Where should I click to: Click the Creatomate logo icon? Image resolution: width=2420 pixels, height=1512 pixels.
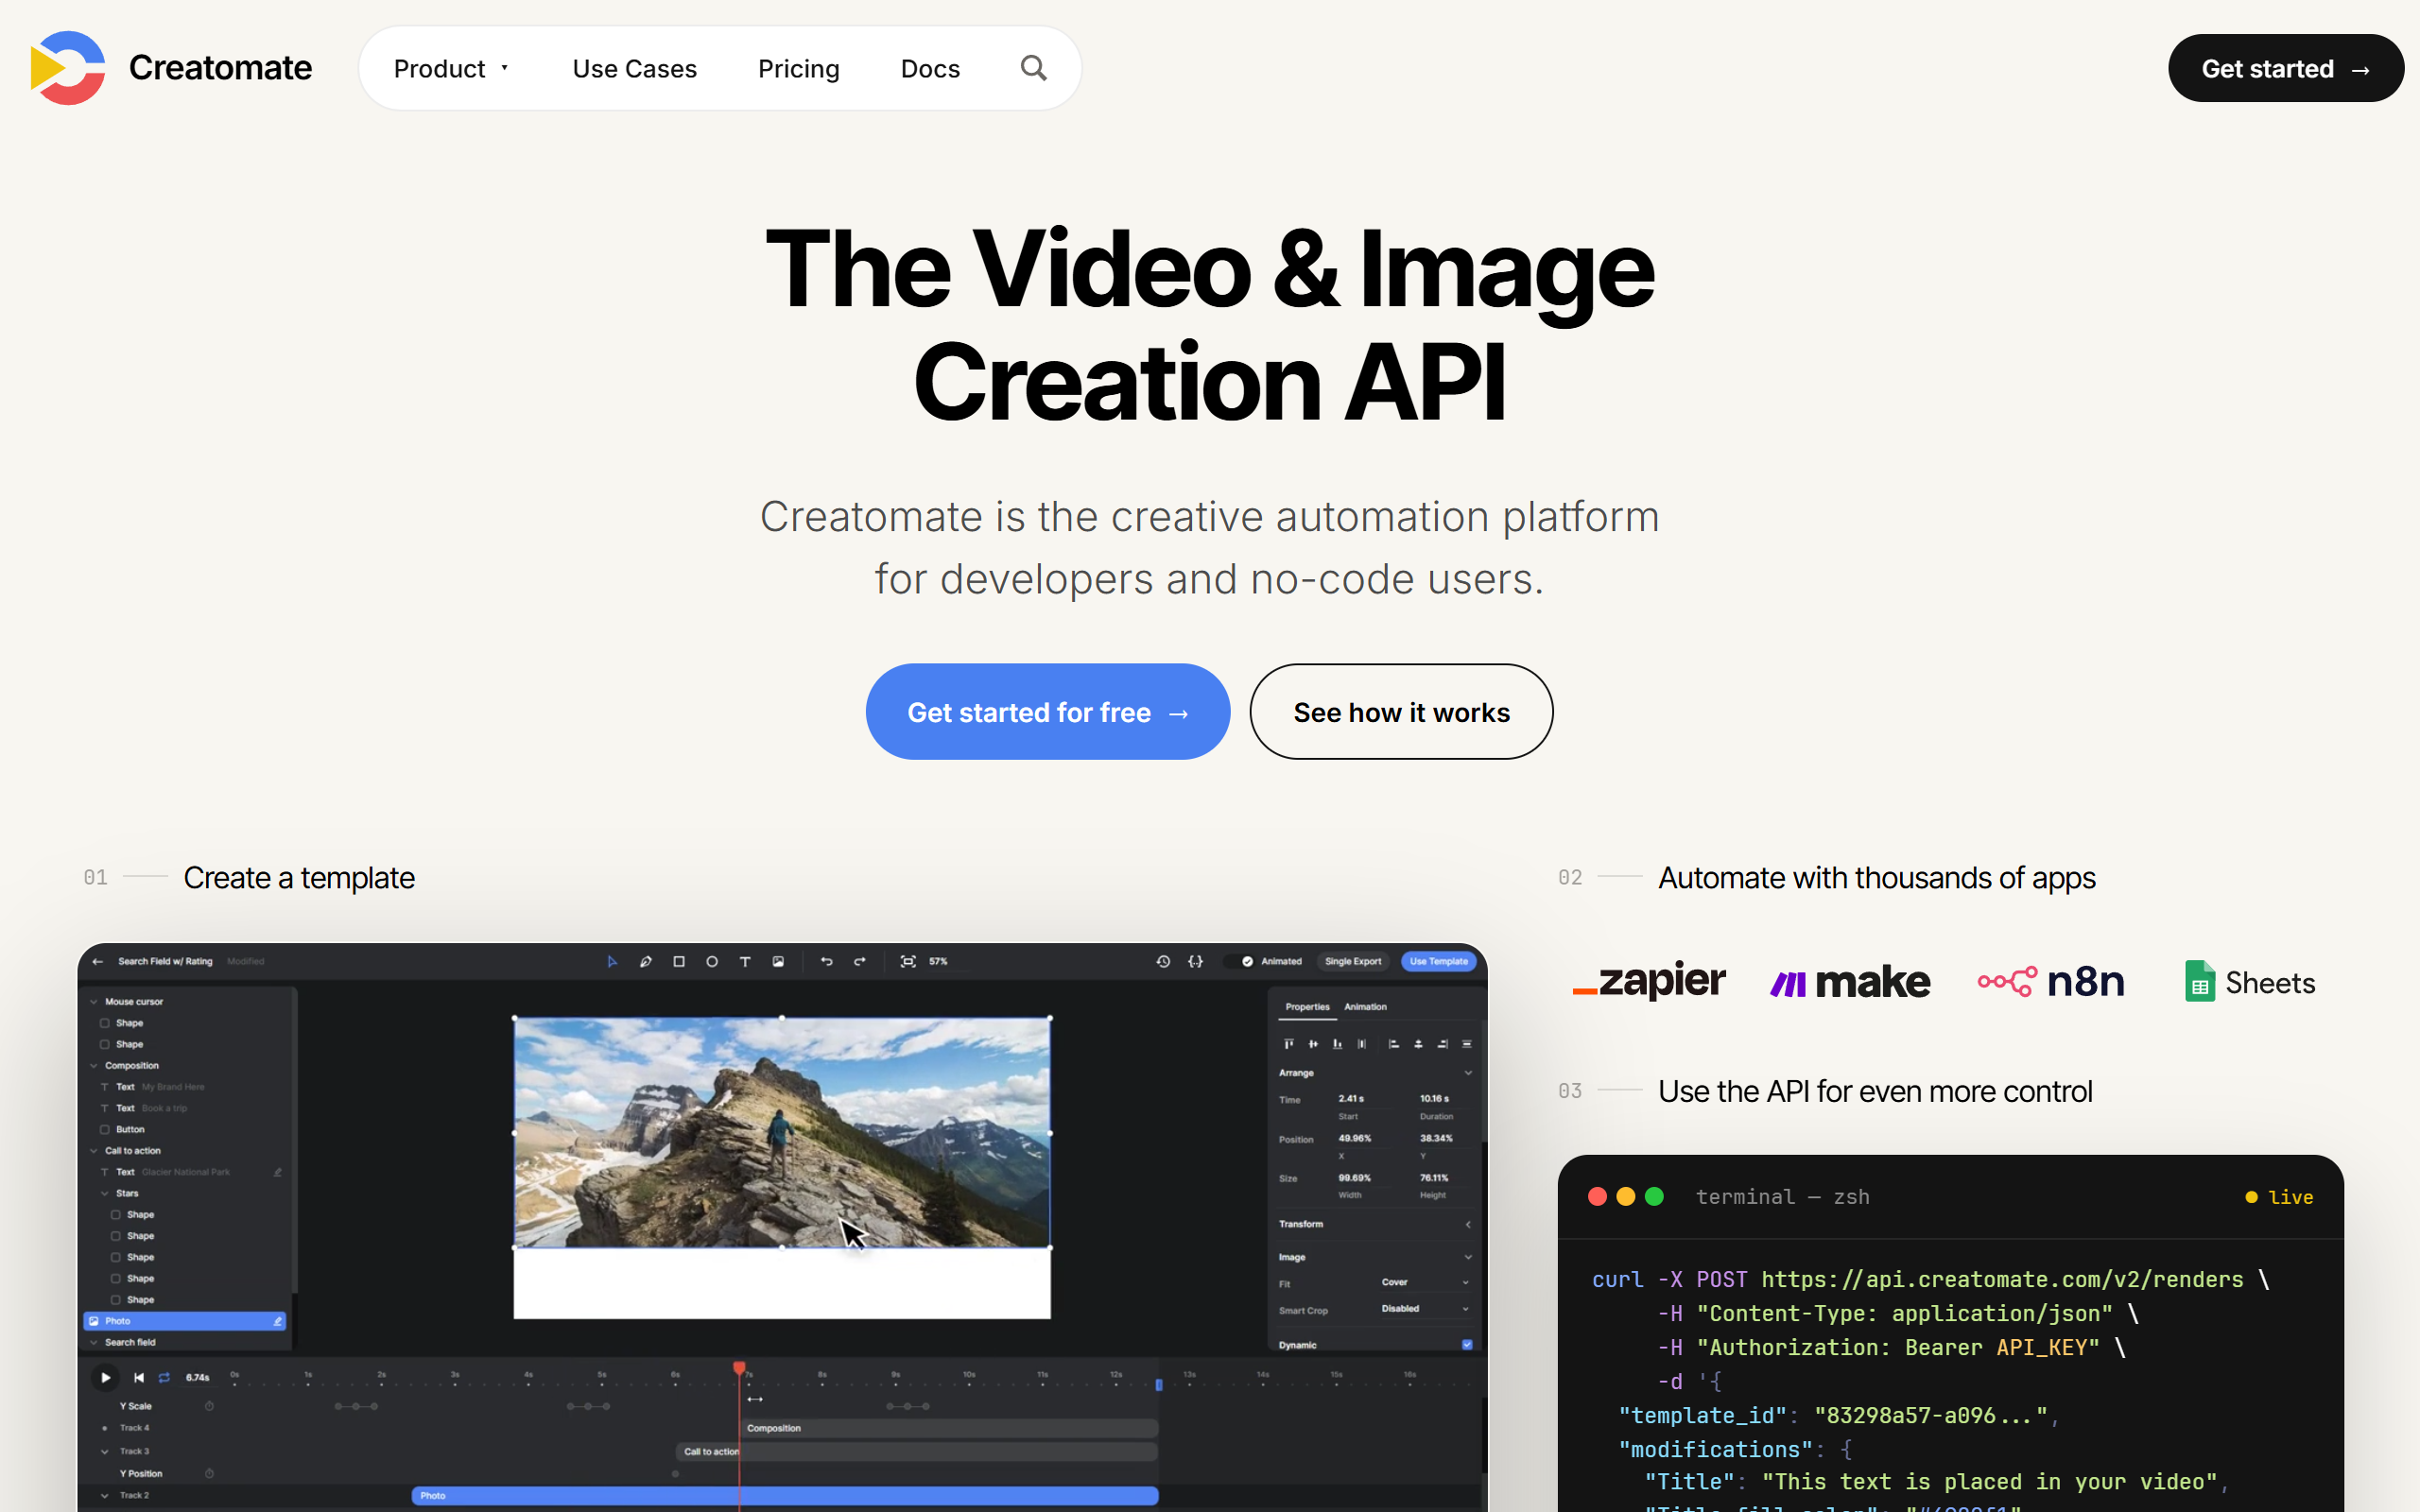(68, 68)
